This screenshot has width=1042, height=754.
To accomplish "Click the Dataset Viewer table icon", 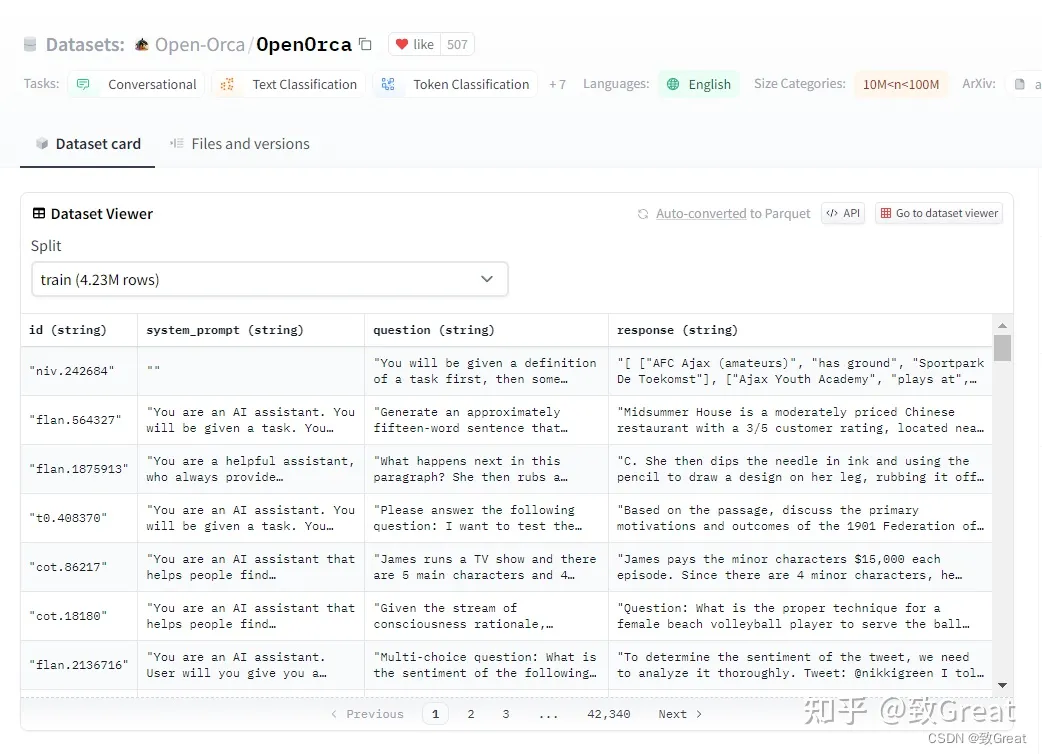I will click(39, 213).
